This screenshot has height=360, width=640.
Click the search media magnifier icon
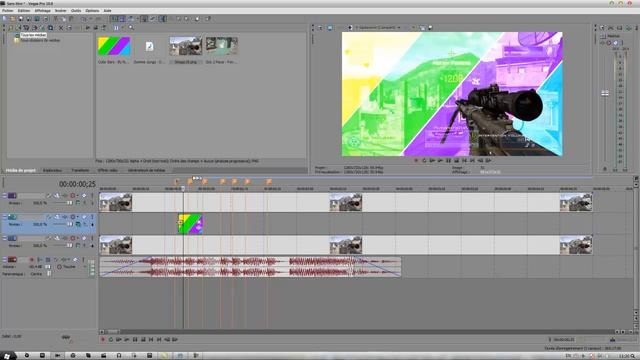pos(131,28)
